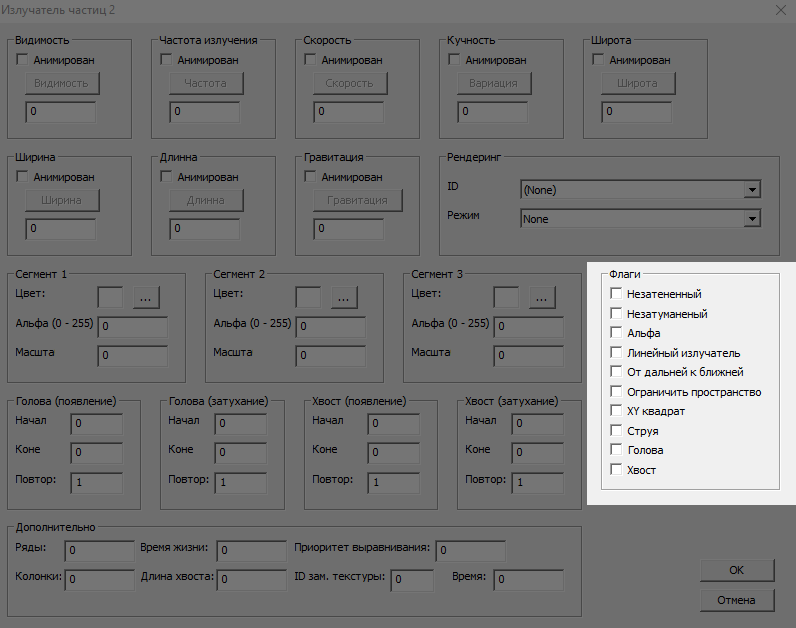Toggle От дальней к ближней option

point(616,372)
